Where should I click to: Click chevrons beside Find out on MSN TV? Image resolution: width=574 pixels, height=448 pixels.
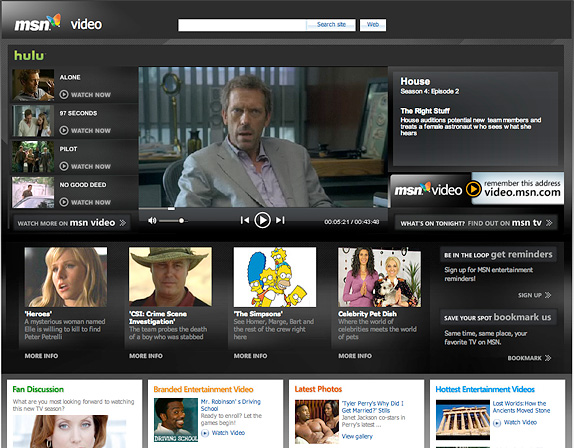[549, 223]
